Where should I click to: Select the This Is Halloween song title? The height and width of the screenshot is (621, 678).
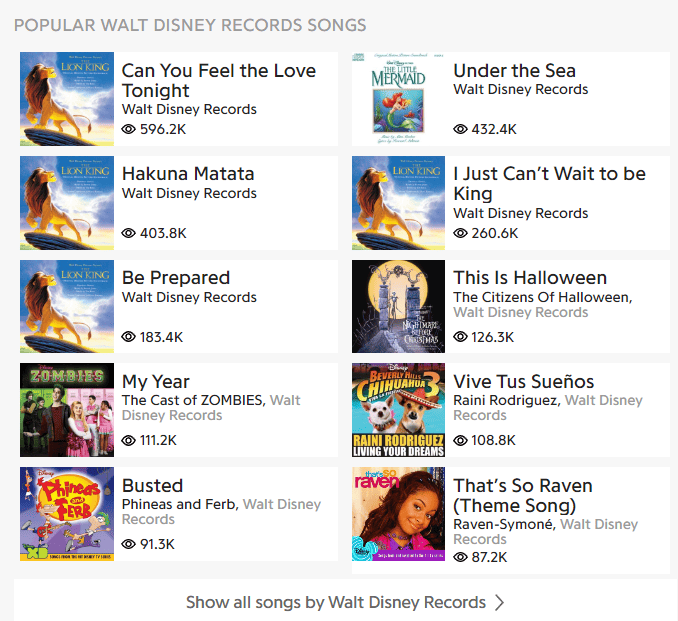pos(530,278)
